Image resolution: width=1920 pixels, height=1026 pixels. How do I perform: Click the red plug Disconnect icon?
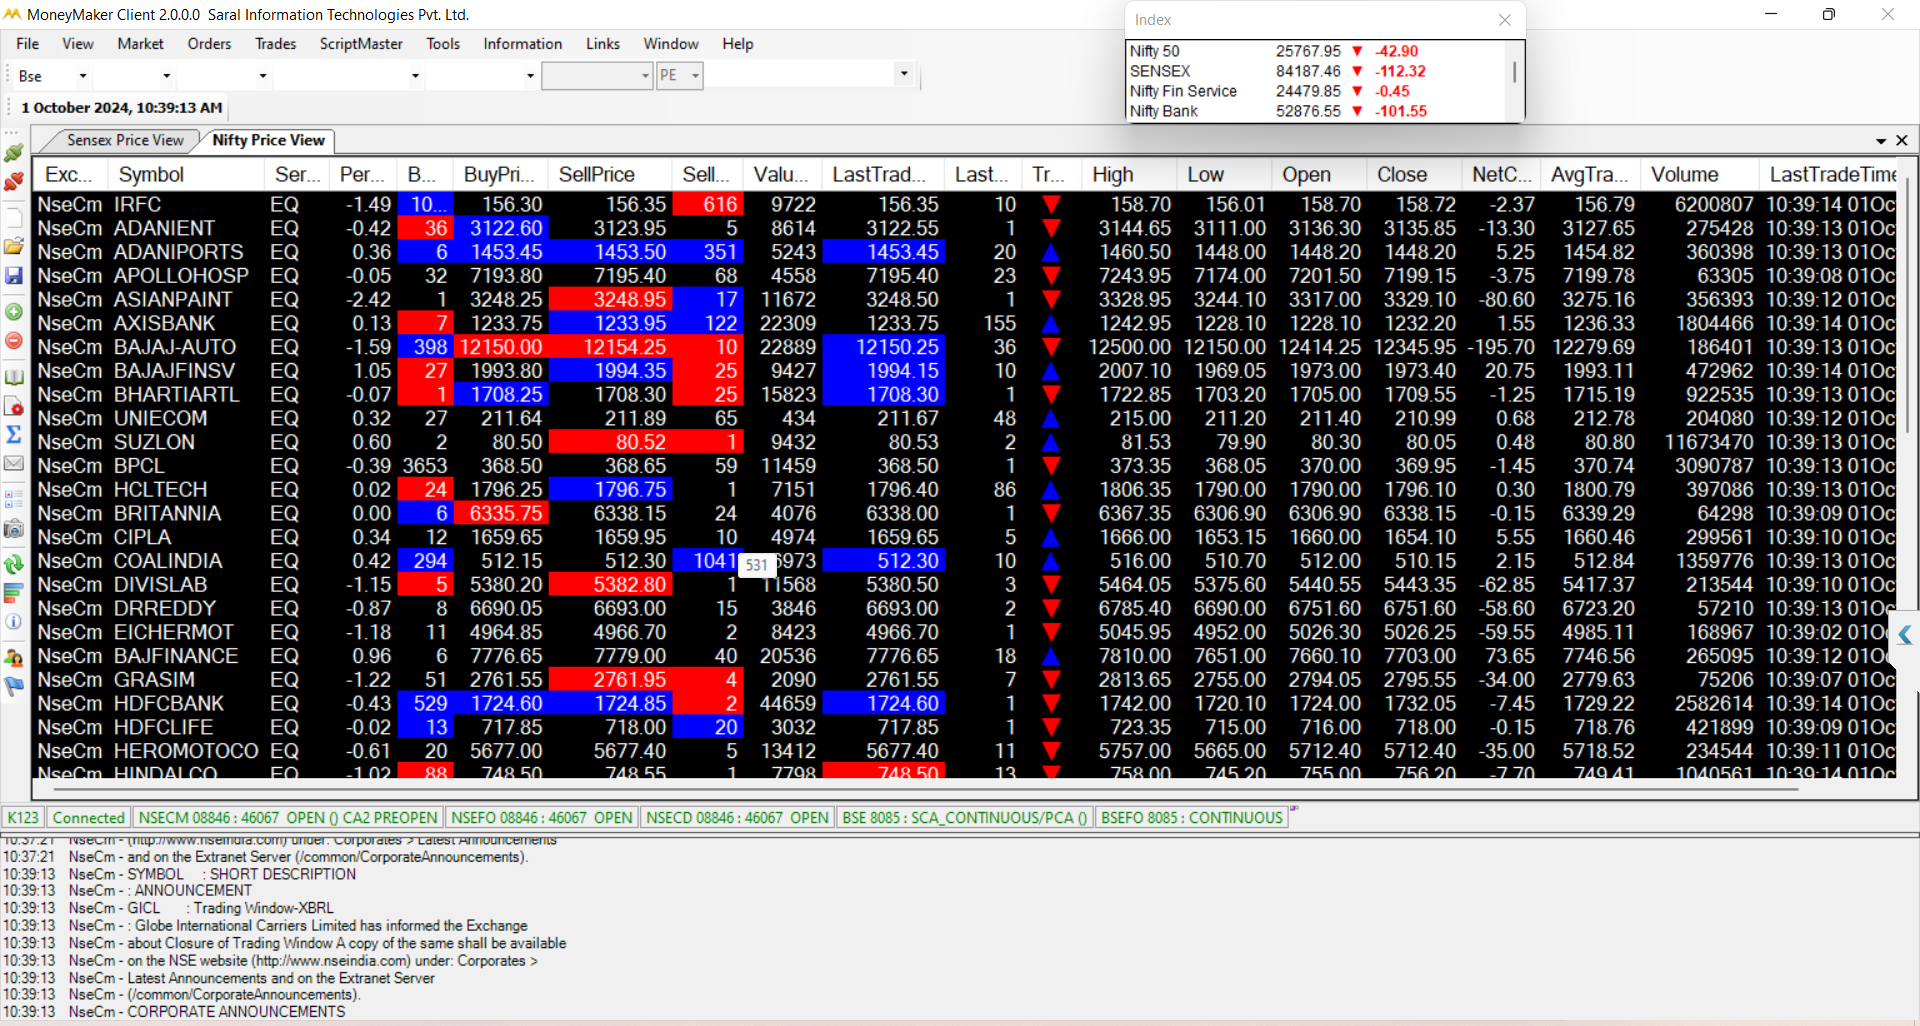tap(14, 182)
